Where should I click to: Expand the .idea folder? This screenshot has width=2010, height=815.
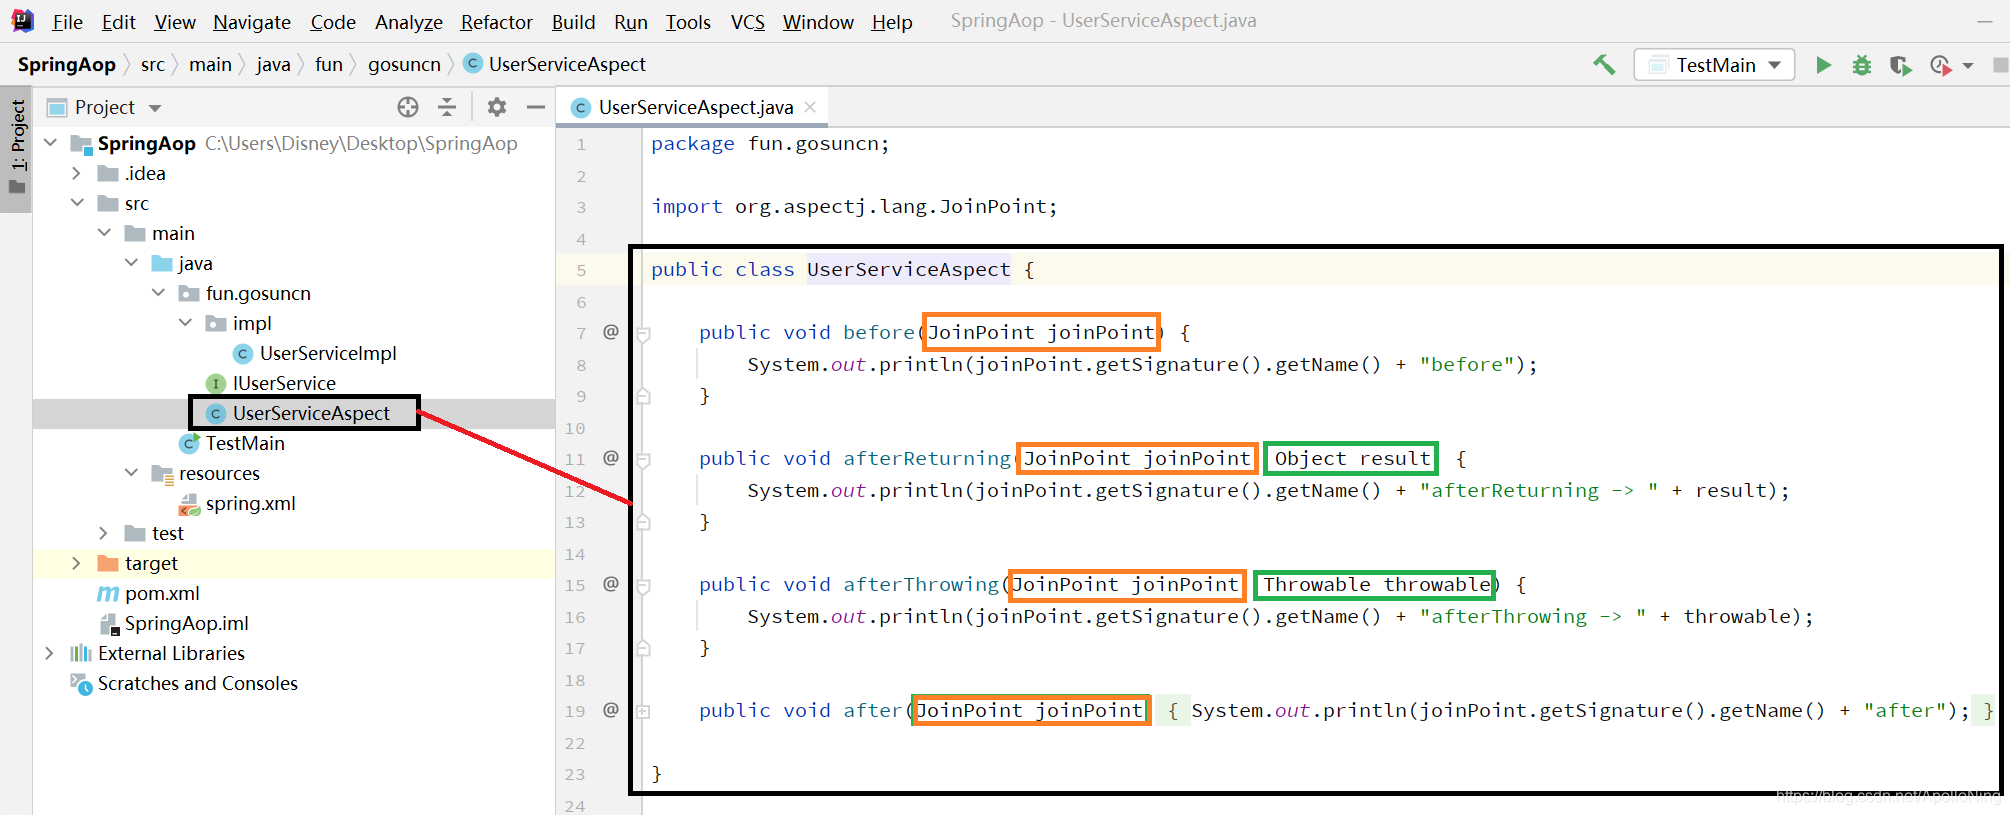coord(77,173)
